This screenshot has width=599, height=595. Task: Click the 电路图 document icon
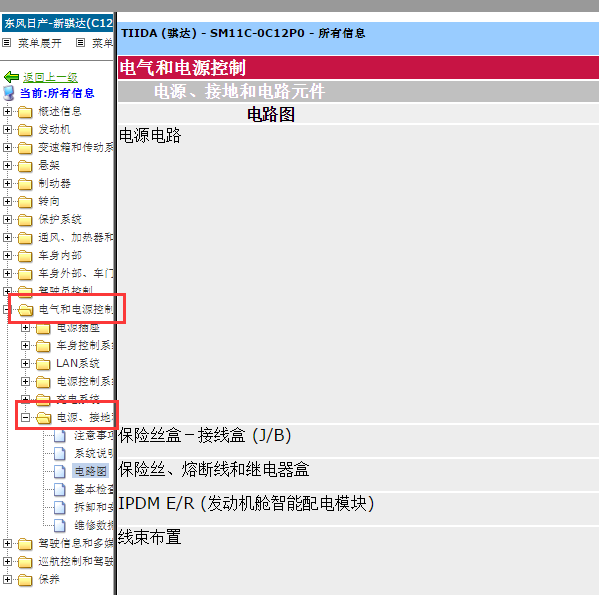point(60,472)
